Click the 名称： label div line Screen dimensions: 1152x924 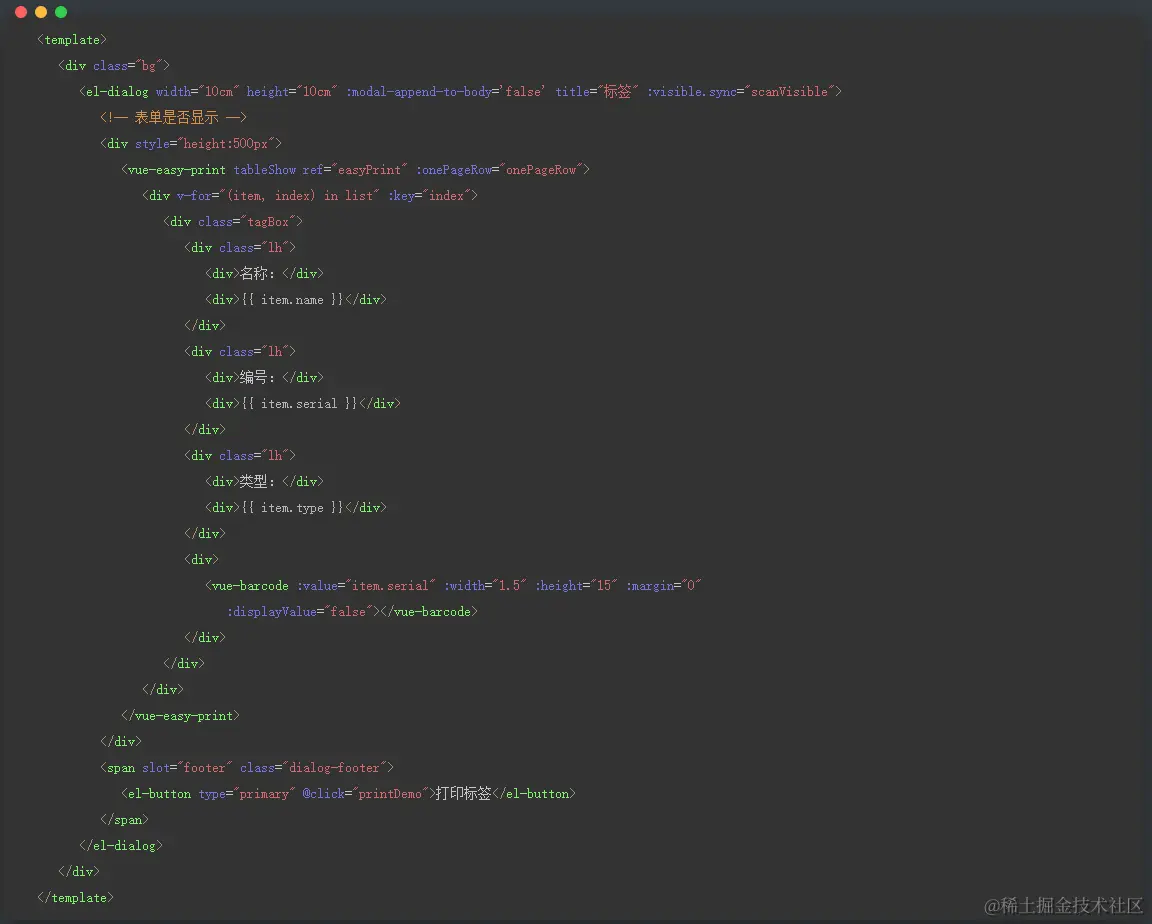264,273
